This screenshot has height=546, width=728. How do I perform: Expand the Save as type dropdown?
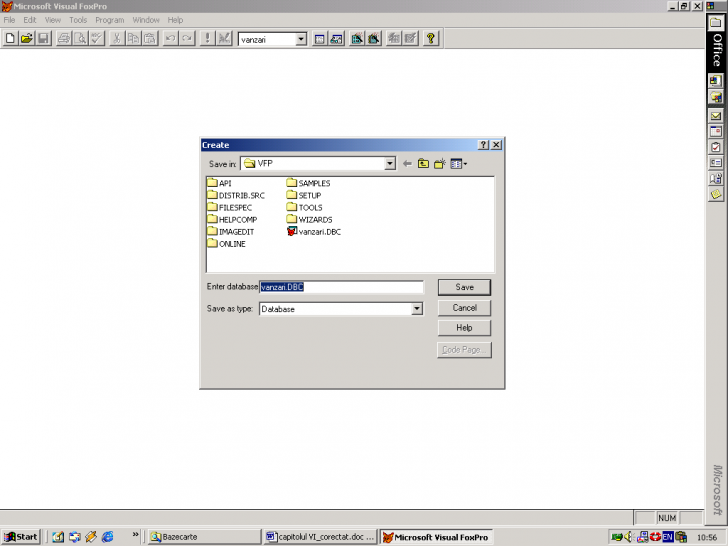click(x=417, y=309)
